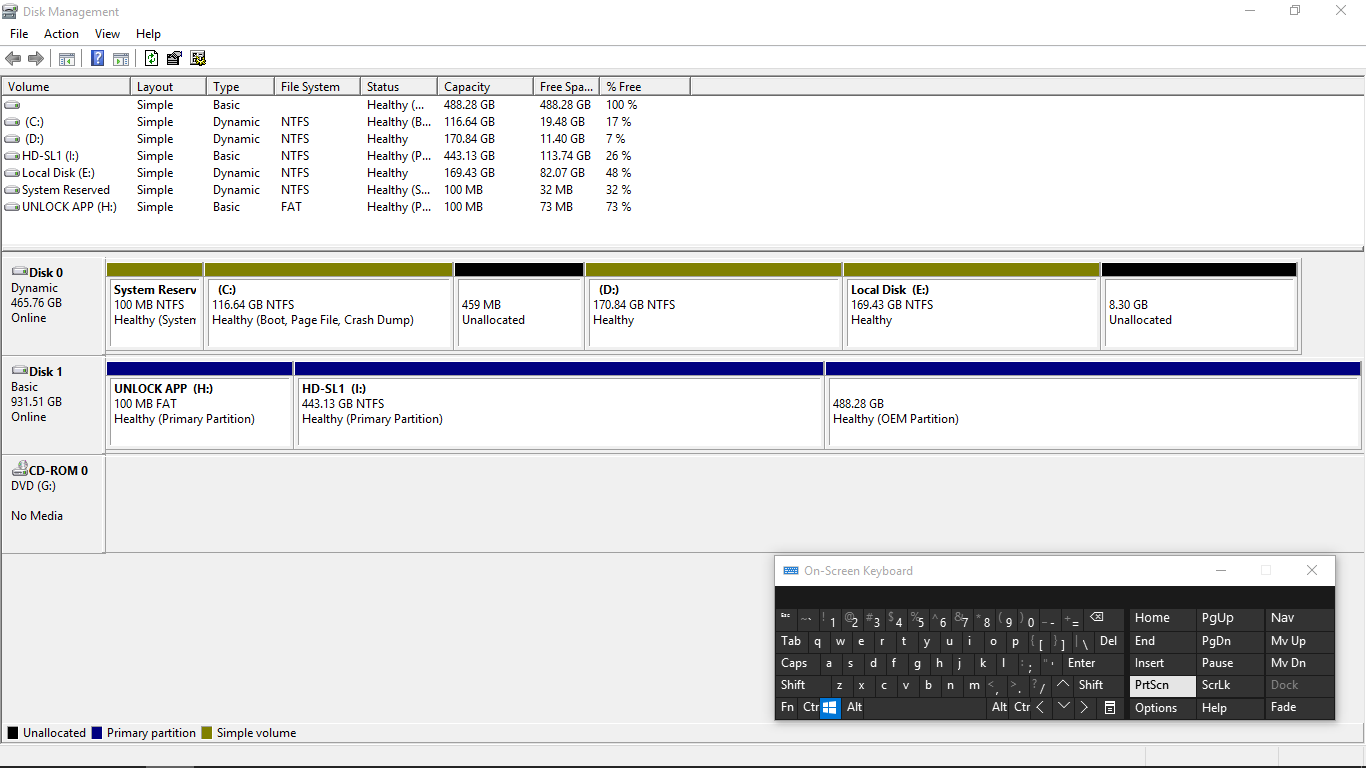1366x768 pixels.
Task: Tap the up arrow key on On-Screen Keyboard
Action: coord(1064,685)
